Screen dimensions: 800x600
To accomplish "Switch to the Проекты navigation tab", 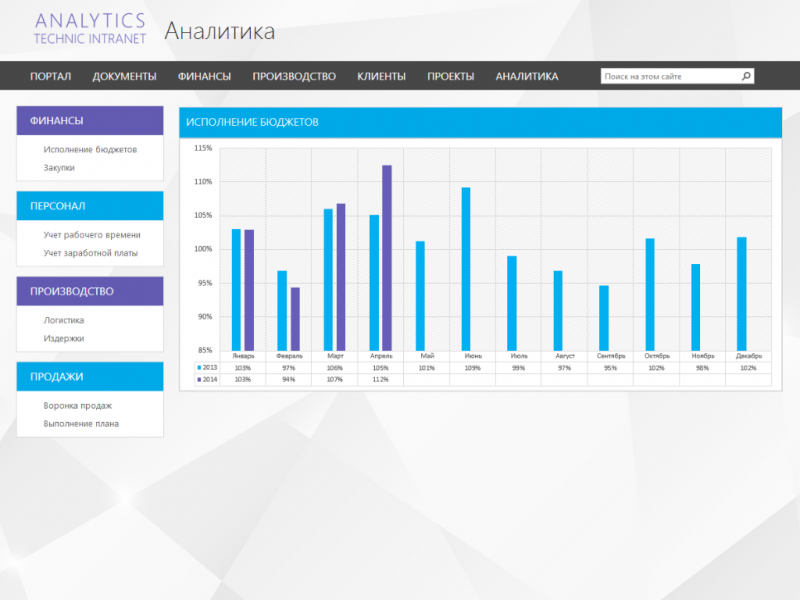I will [x=450, y=75].
